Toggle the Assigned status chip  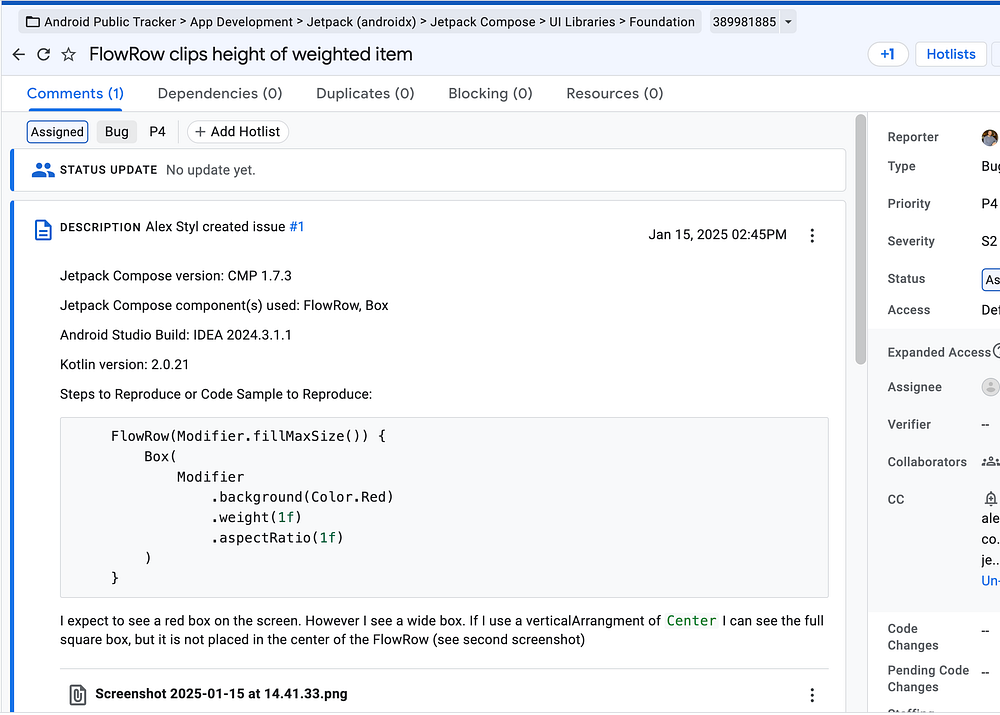click(x=57, y=132)
